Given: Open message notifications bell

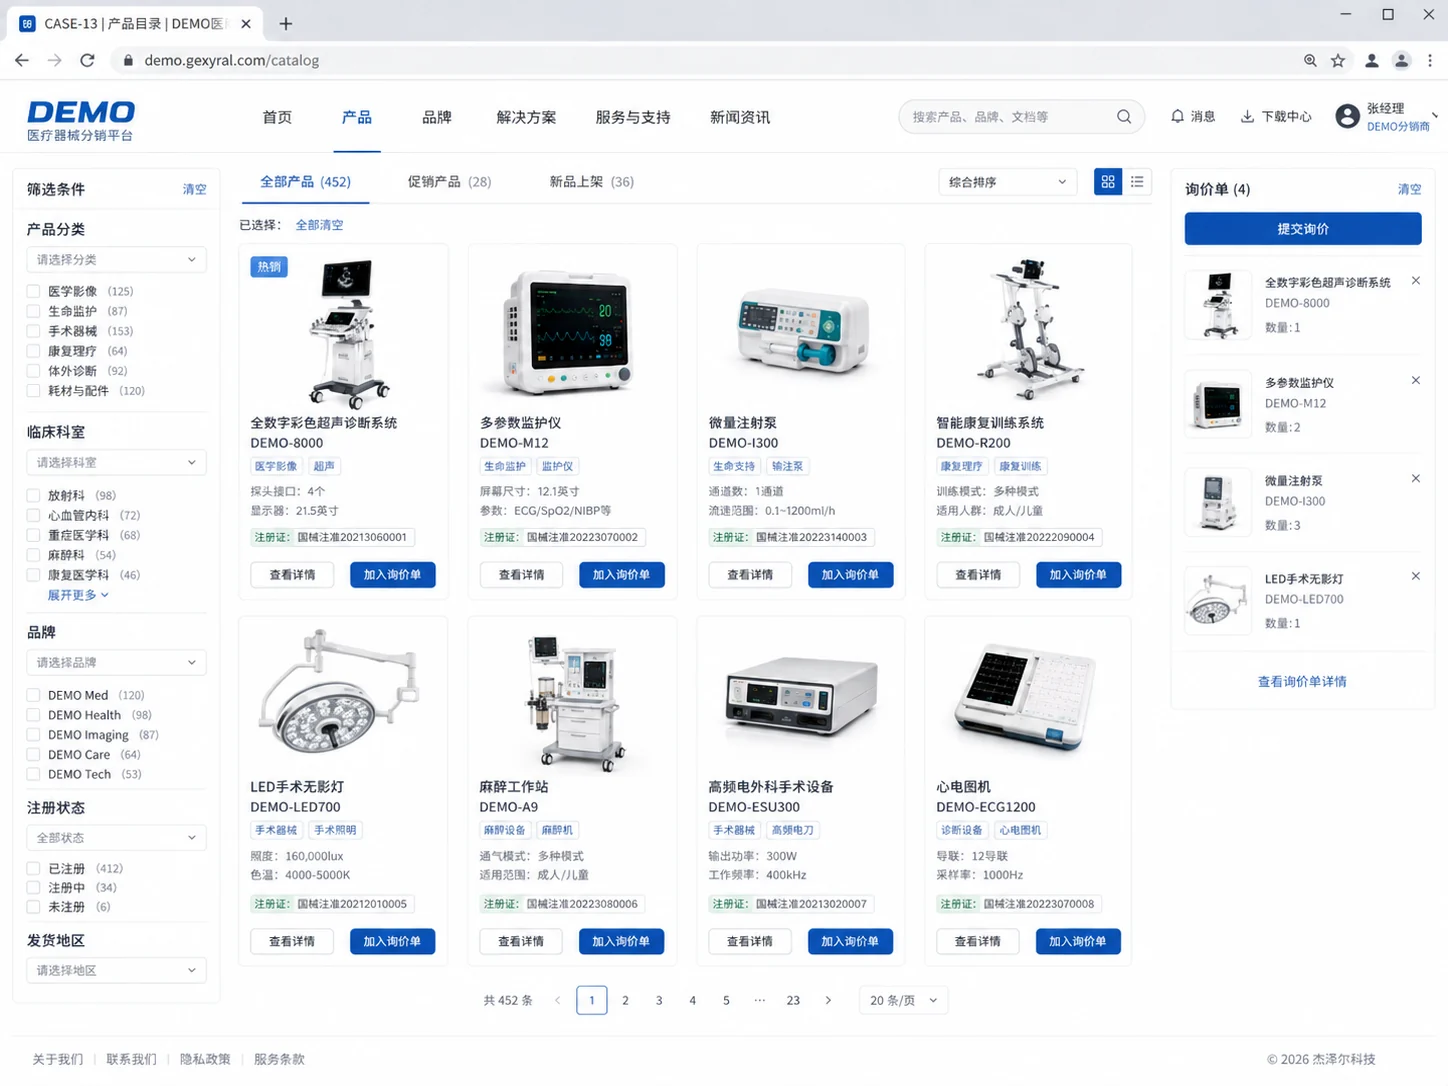Looking at the screenshot, I should [1177, 117].
